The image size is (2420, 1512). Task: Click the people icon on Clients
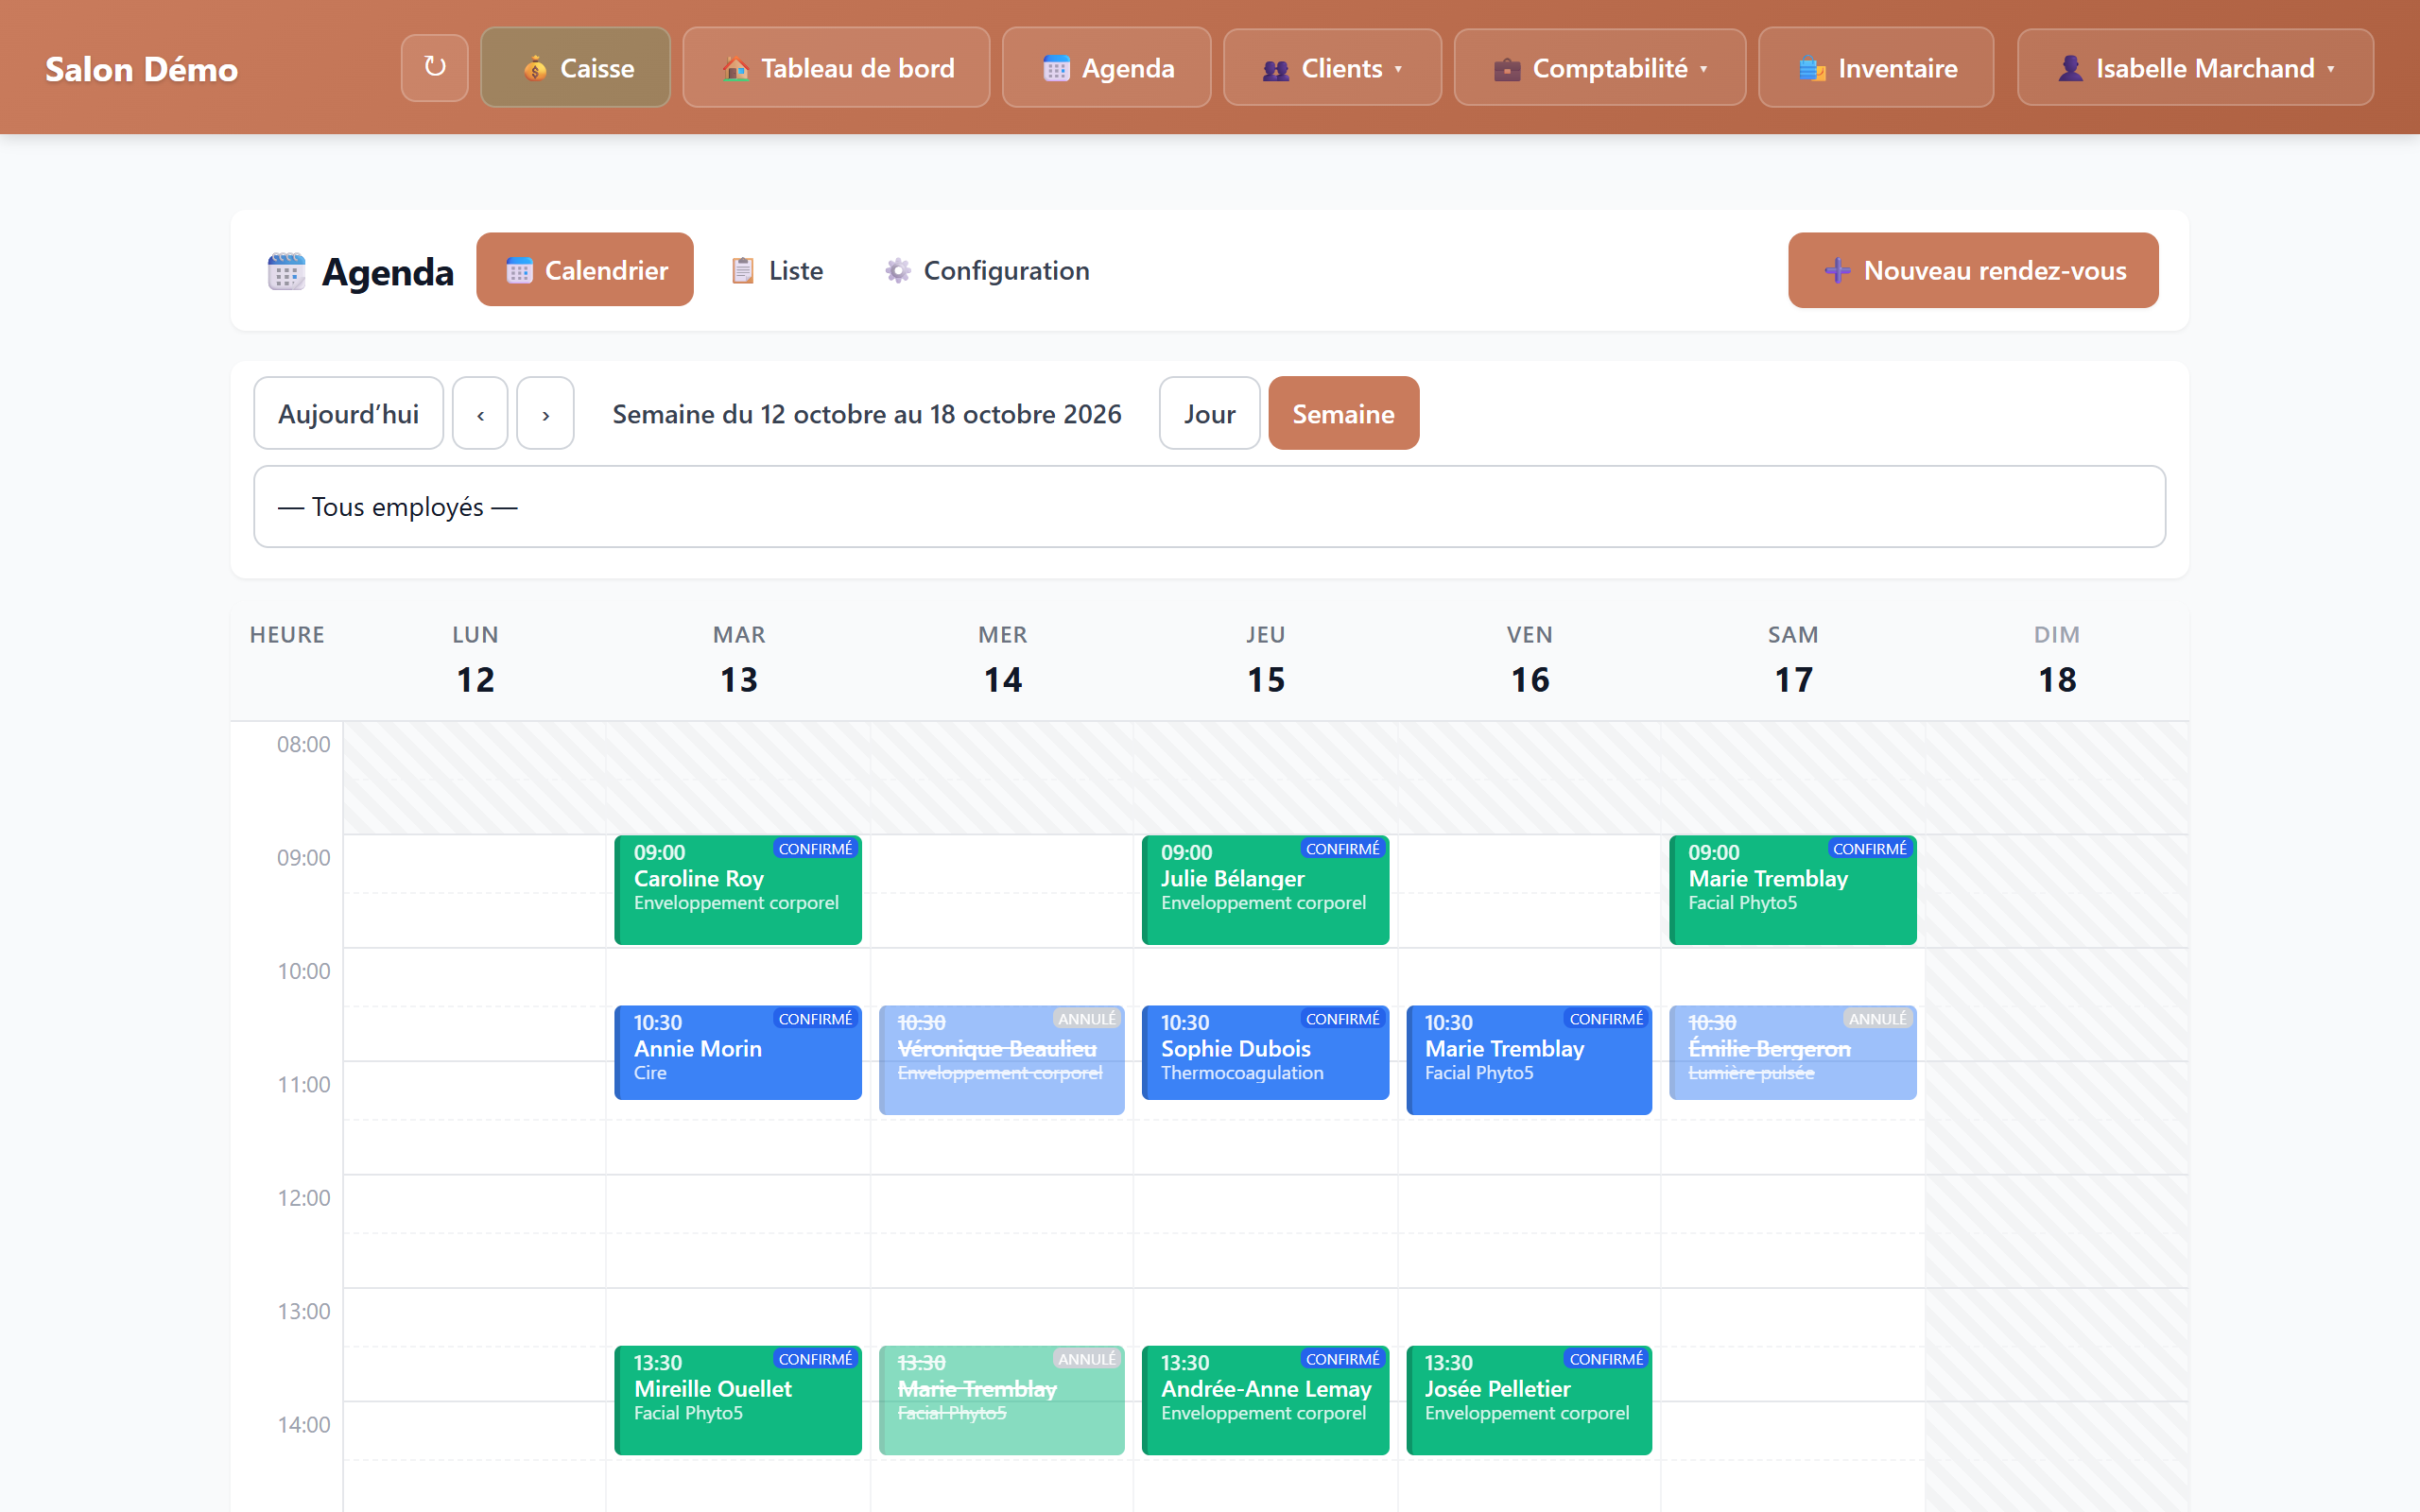(1275, 69)
